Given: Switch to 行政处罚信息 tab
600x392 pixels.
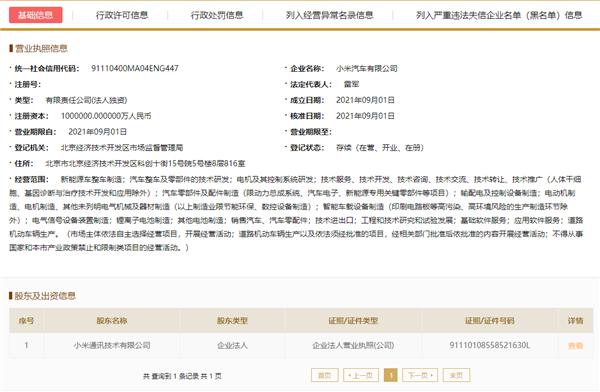Looking at the screenshot, I should (x=217, y=15).
